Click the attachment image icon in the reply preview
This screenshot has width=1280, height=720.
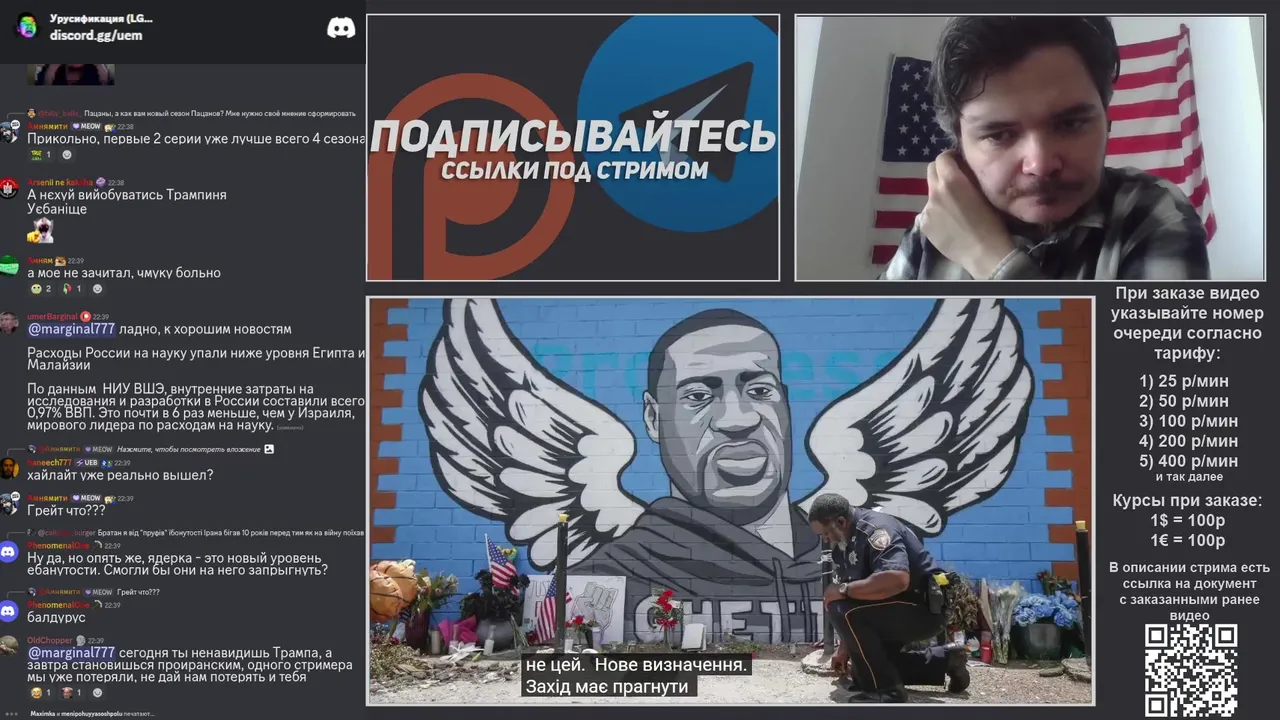pos(268,449)
